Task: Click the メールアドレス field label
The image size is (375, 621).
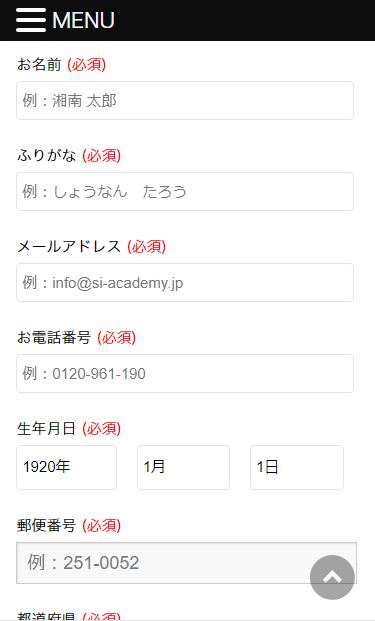Action: point(69,246)
